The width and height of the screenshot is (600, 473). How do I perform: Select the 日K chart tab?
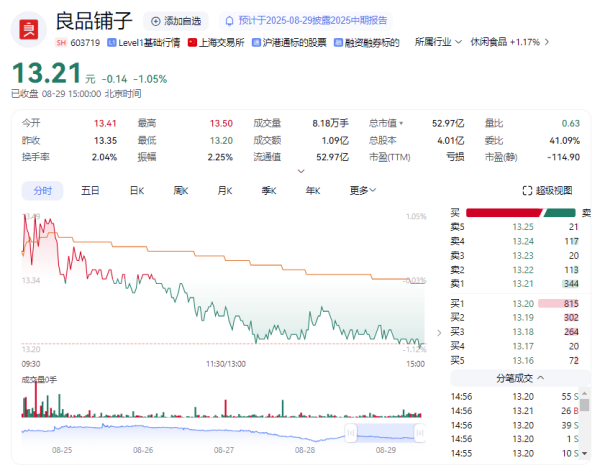tap(136, 190)
